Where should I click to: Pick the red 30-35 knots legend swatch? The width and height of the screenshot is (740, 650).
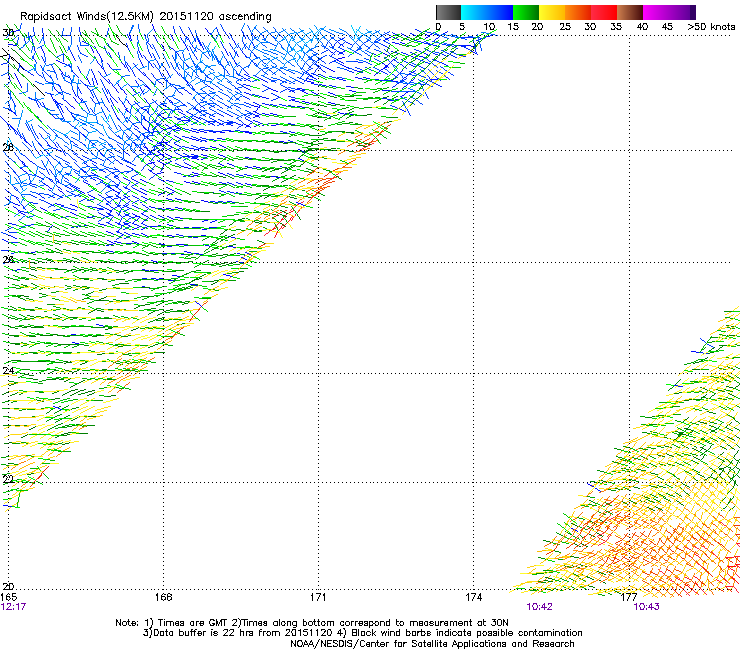(604, 12)
